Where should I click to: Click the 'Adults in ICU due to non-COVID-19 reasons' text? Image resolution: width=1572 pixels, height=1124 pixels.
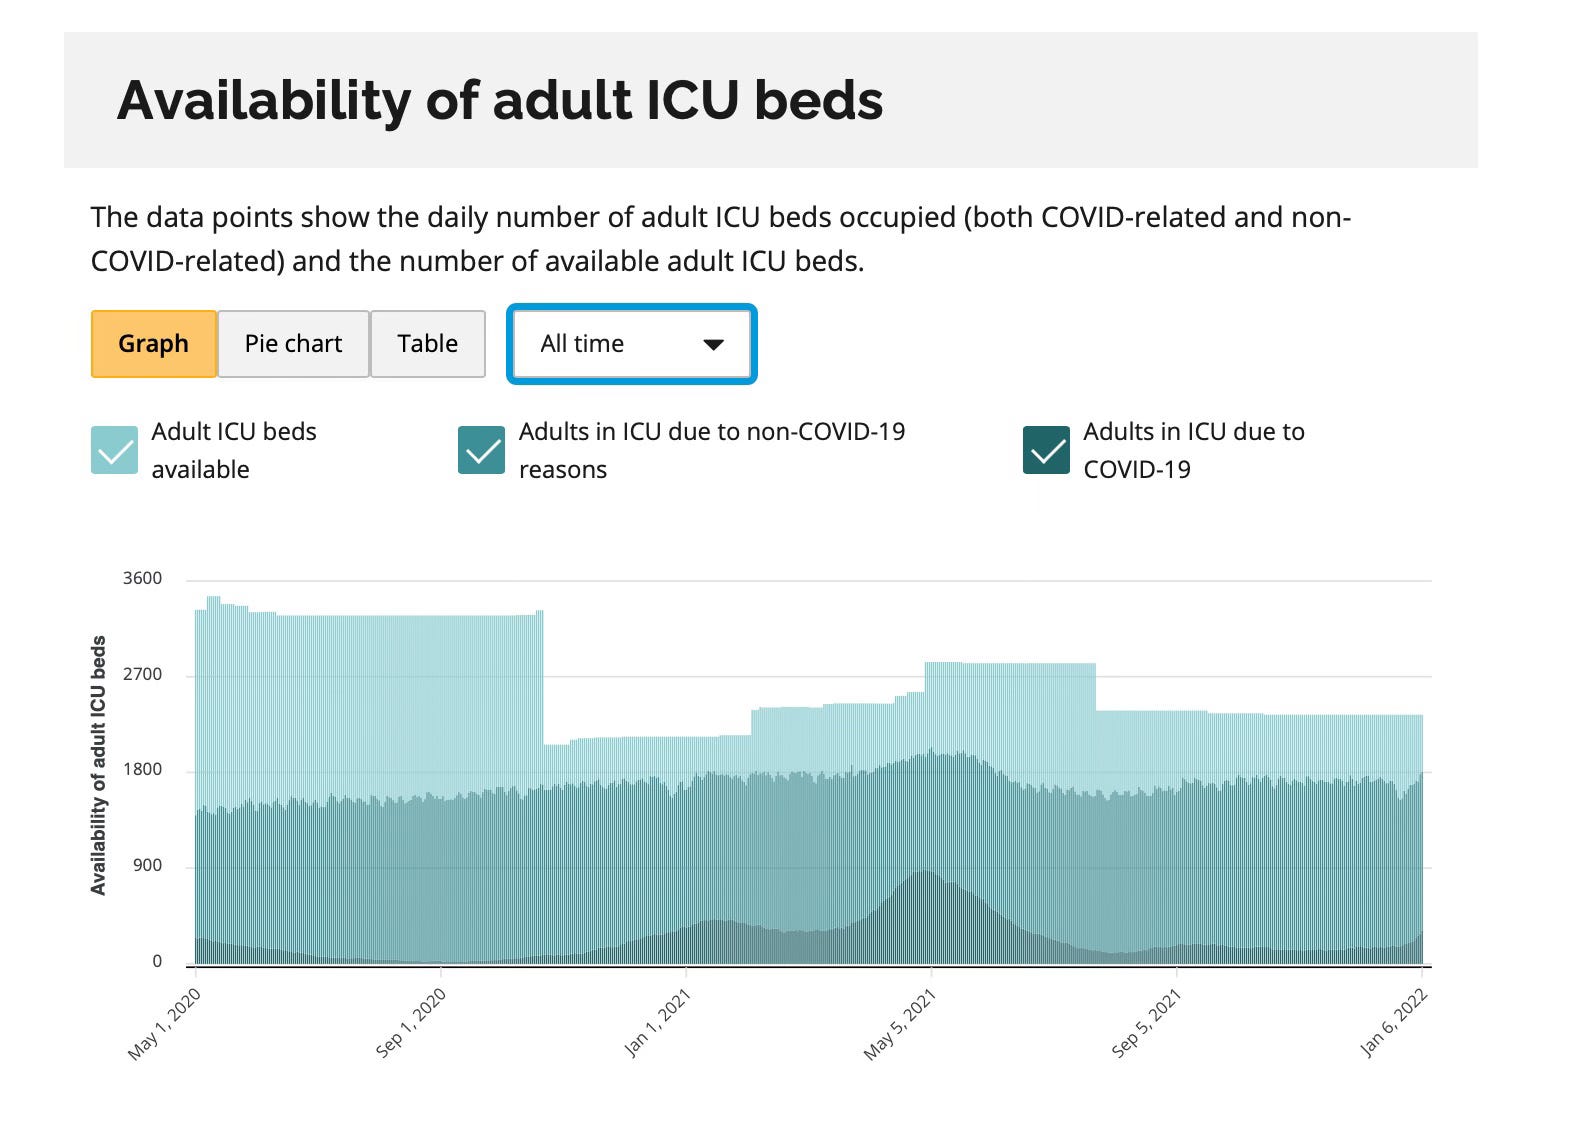711,450
